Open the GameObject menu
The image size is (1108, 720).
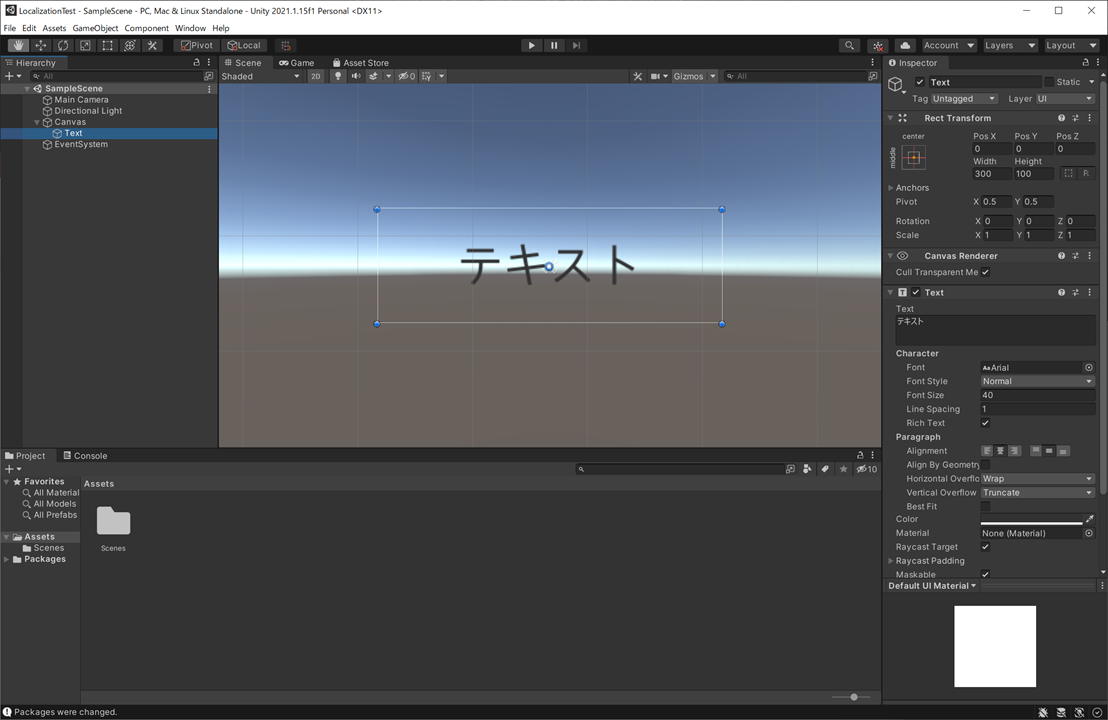(x=95, y=28)
